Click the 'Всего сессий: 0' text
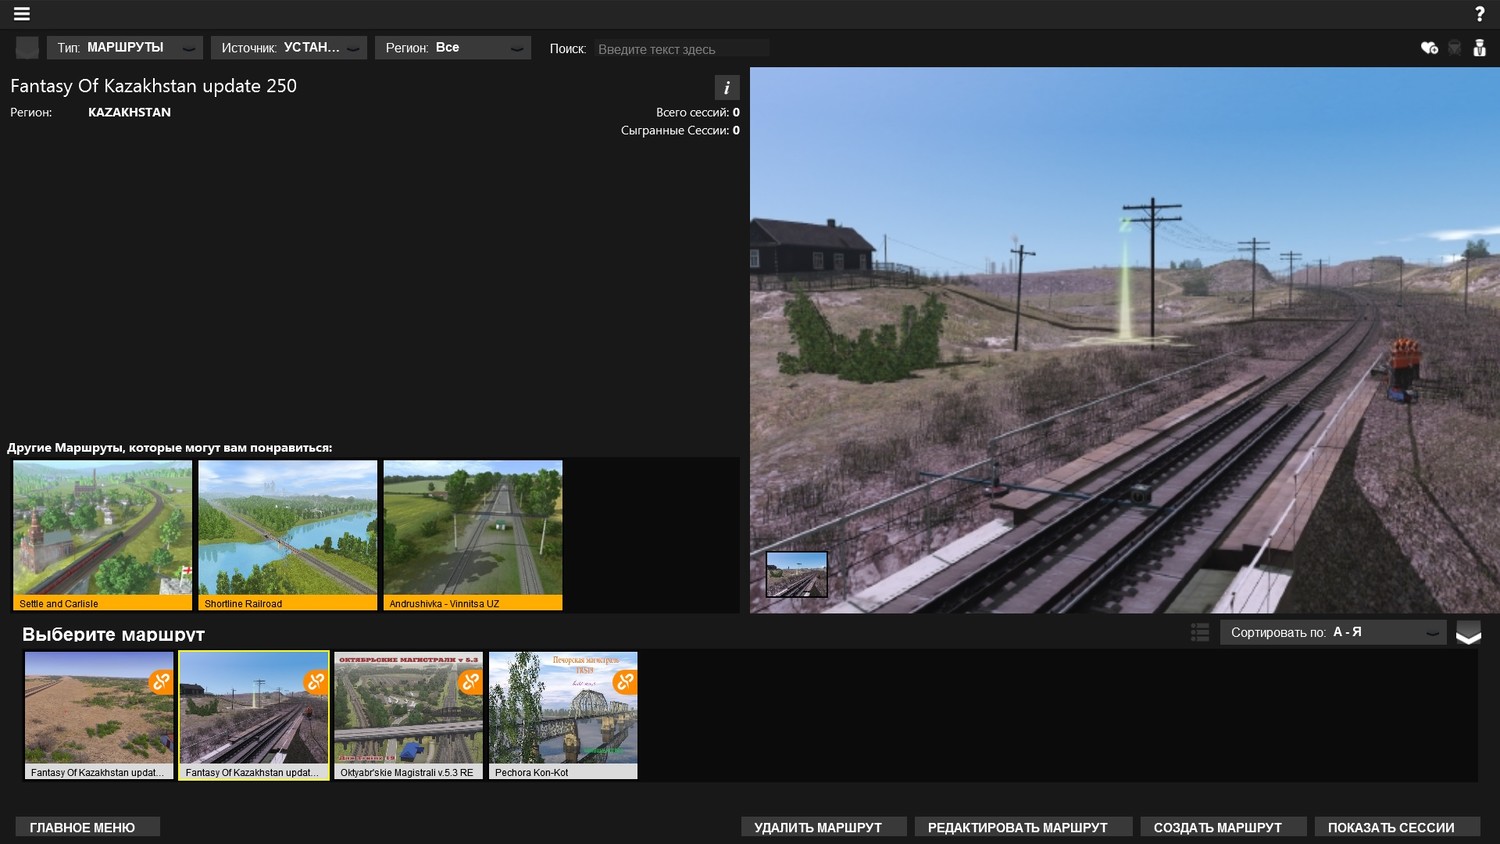 [698, 112]
